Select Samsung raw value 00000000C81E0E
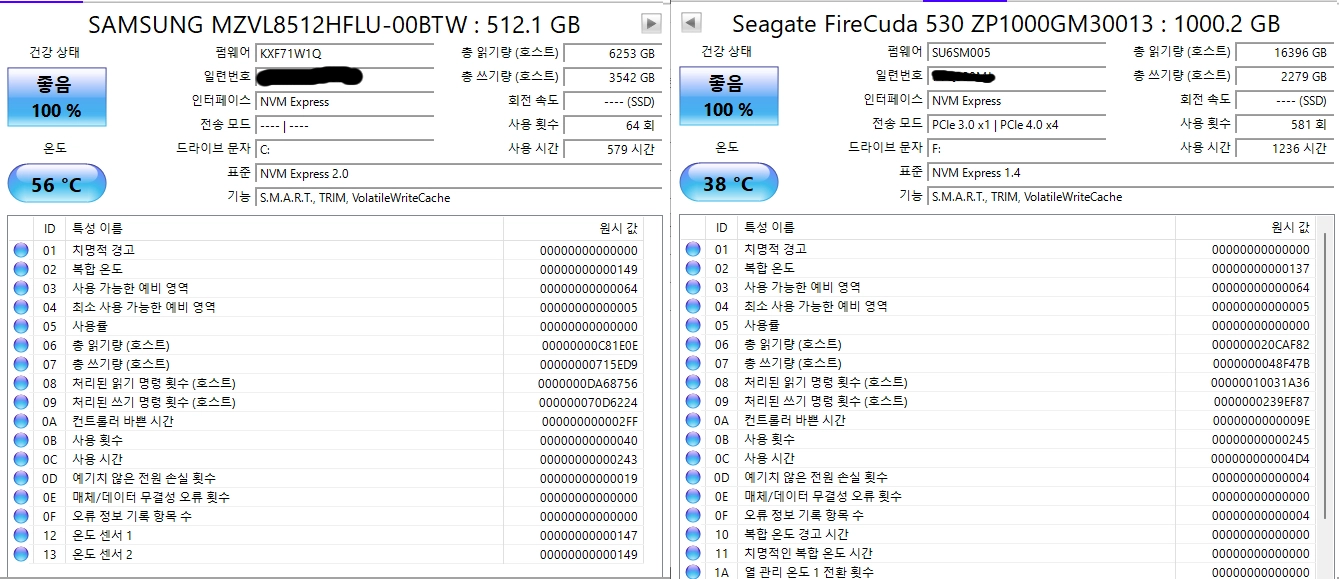1339x579 pixels. point(589,345)
